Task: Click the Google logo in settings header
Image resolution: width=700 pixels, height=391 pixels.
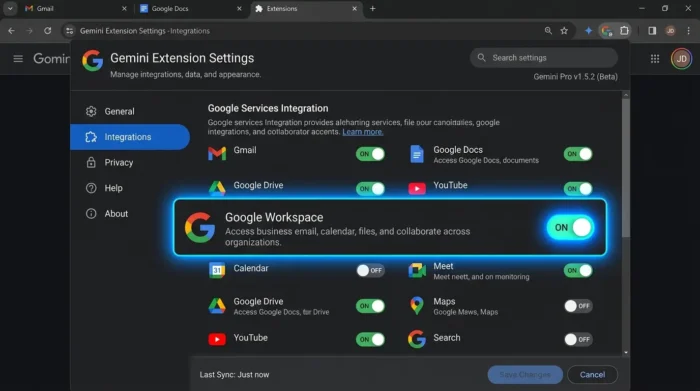Action: (x=92, y=61)
